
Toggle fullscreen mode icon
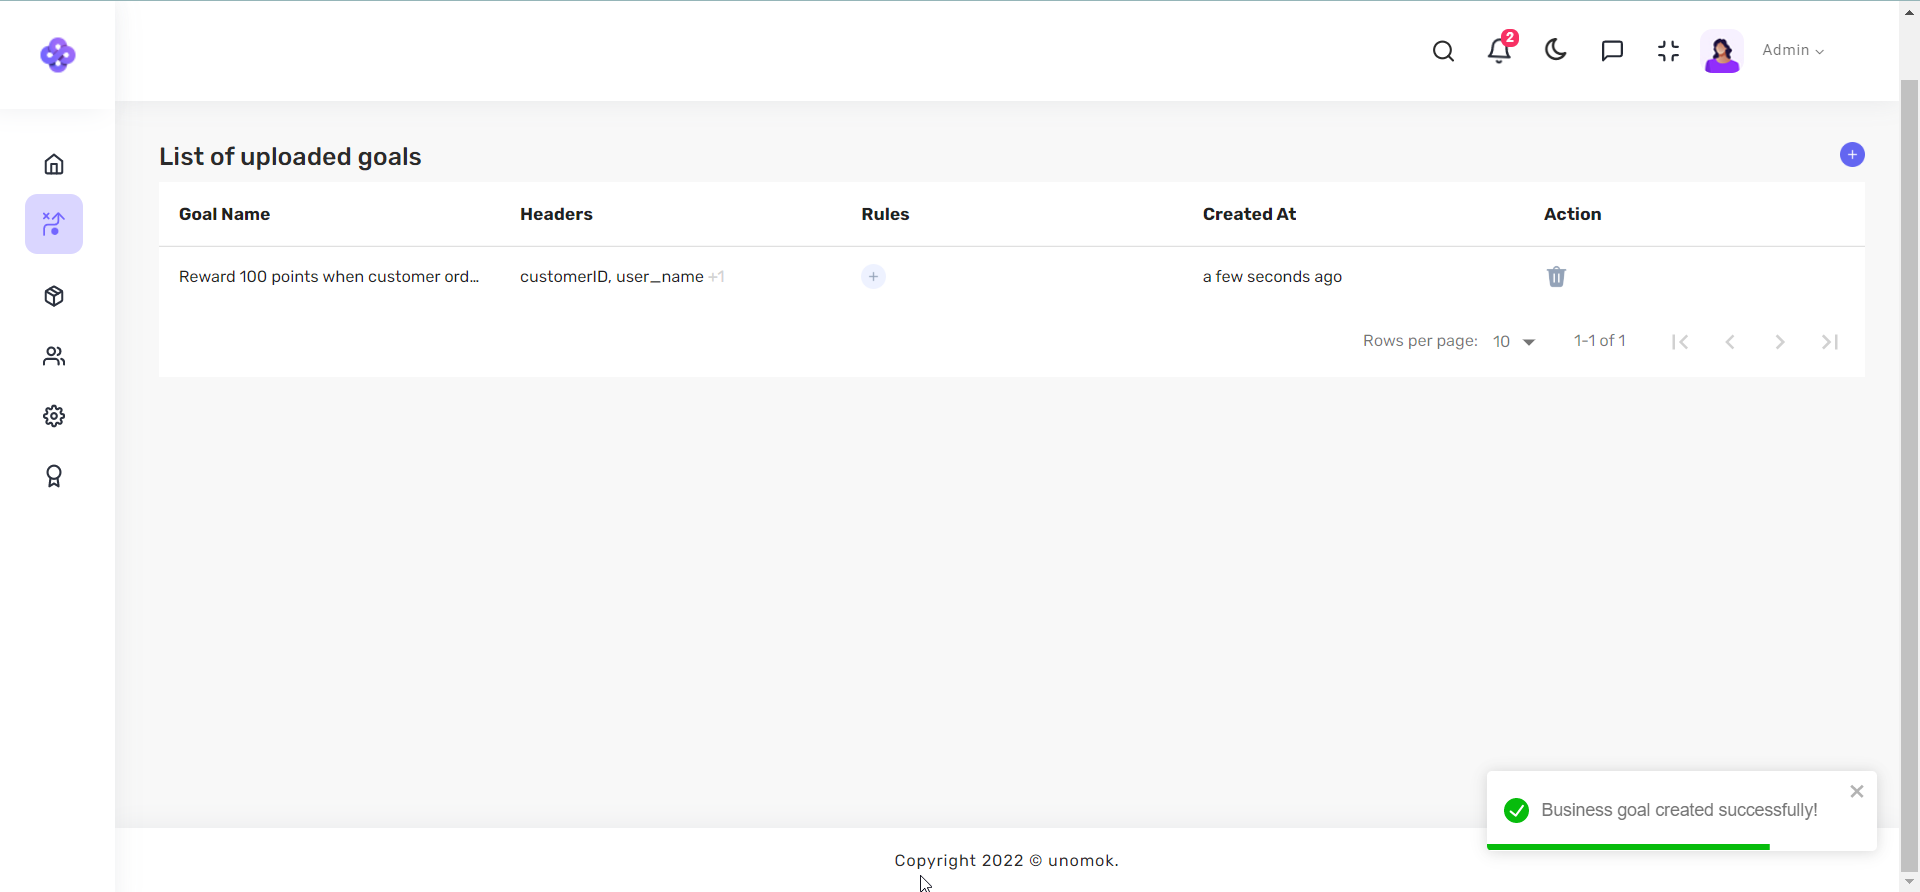pos(1668,51)
